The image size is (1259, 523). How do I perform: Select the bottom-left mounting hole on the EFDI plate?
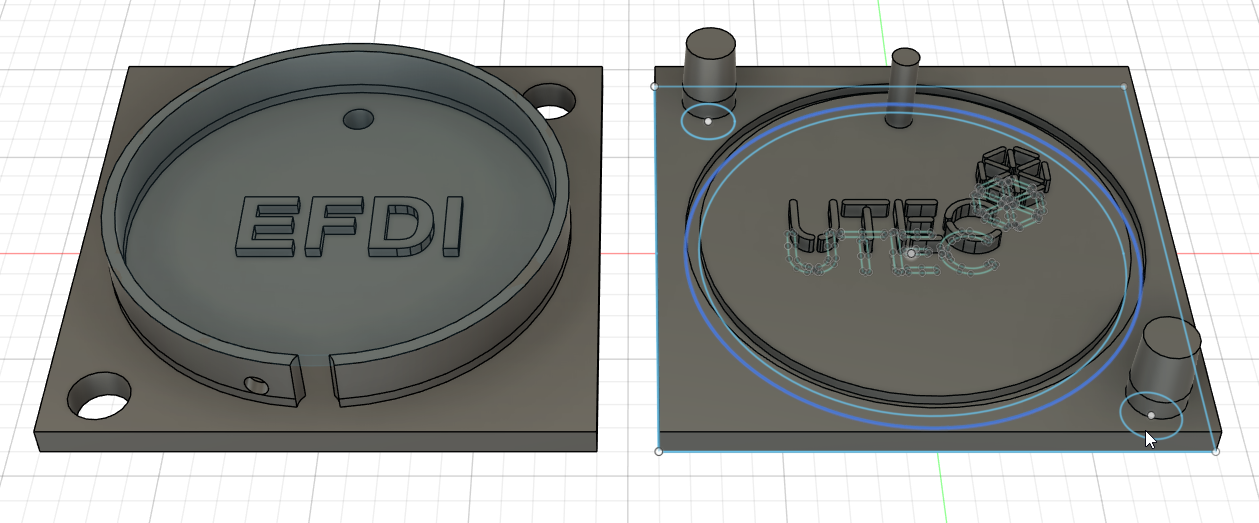pyautogui.click(x=99, y=397)
